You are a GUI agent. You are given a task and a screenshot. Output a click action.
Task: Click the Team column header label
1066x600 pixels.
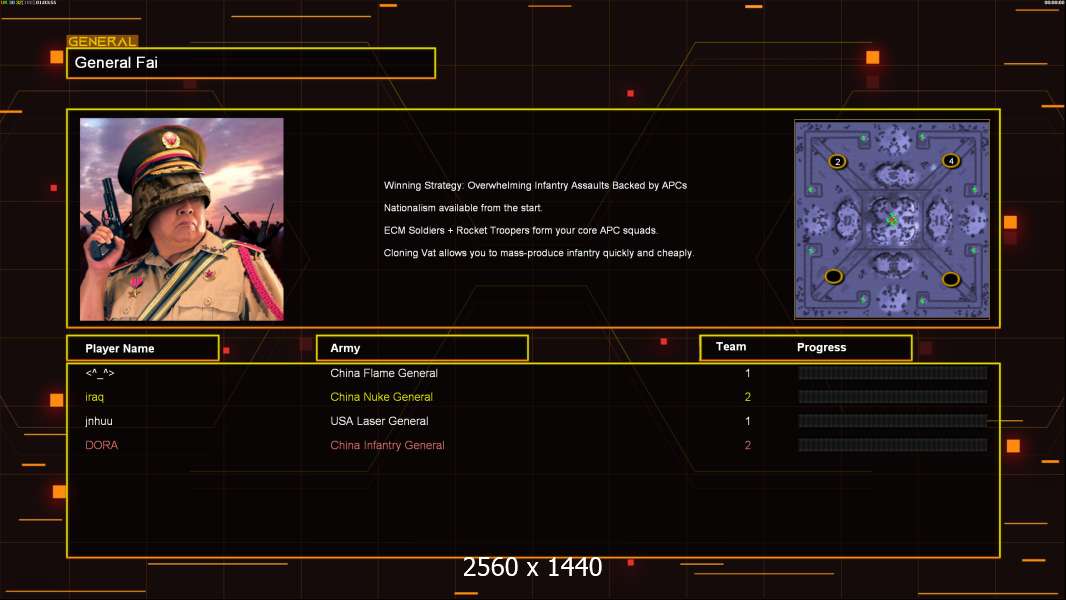tap(731, 347)
